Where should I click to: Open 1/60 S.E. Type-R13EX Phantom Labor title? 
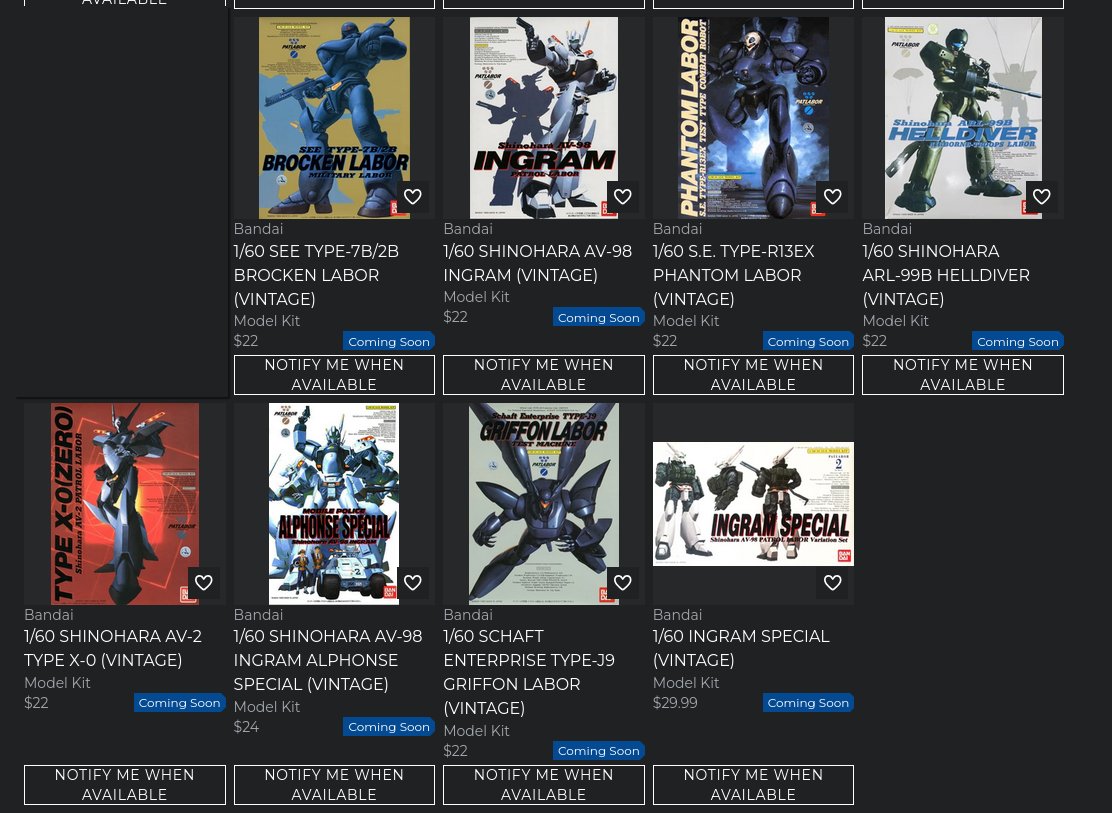(734, 275)
